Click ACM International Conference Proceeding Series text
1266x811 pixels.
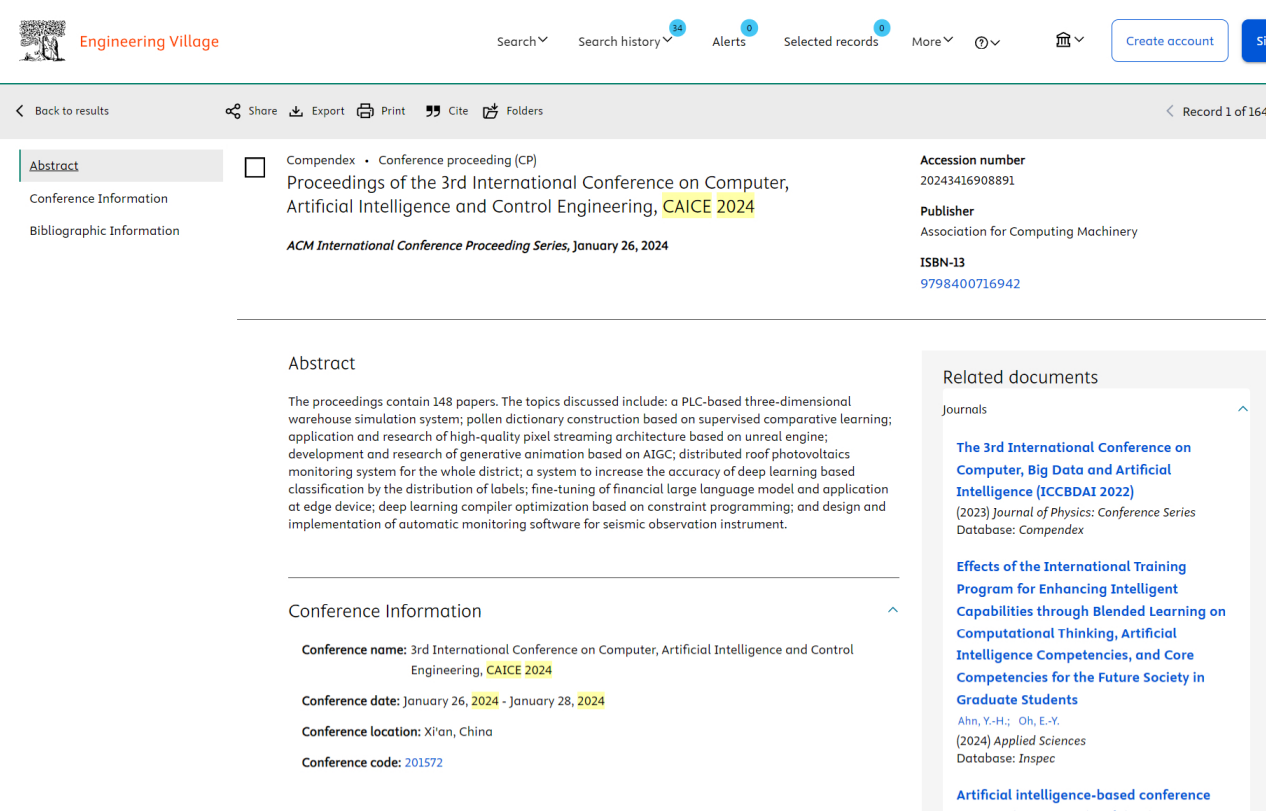tap(427, 245)
